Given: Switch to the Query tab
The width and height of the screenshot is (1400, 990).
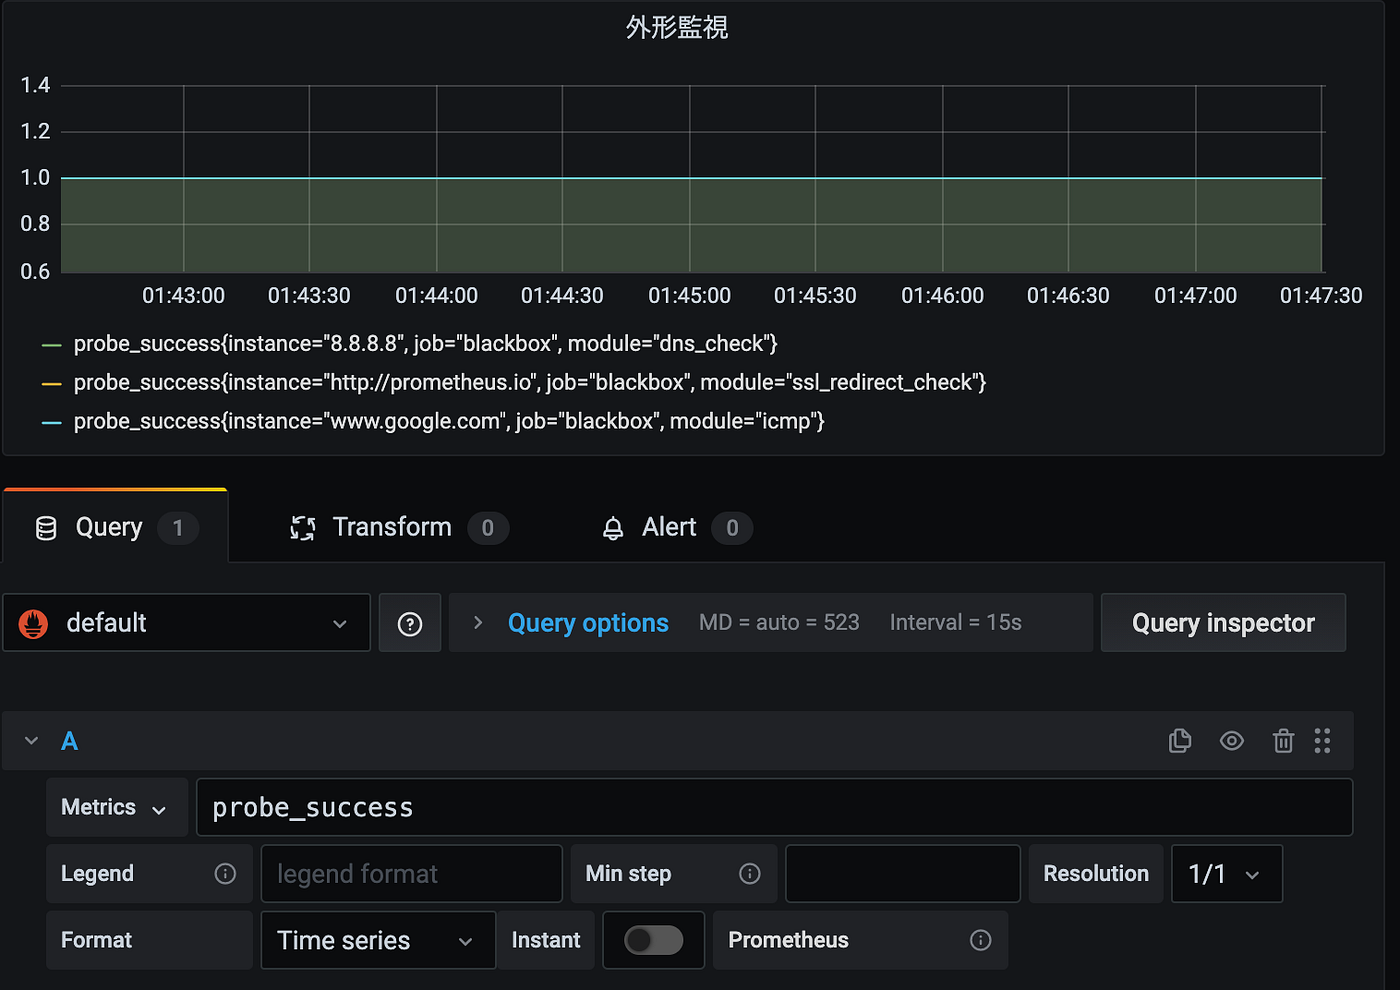Looking at the screenshot, I should click(116, 527).
